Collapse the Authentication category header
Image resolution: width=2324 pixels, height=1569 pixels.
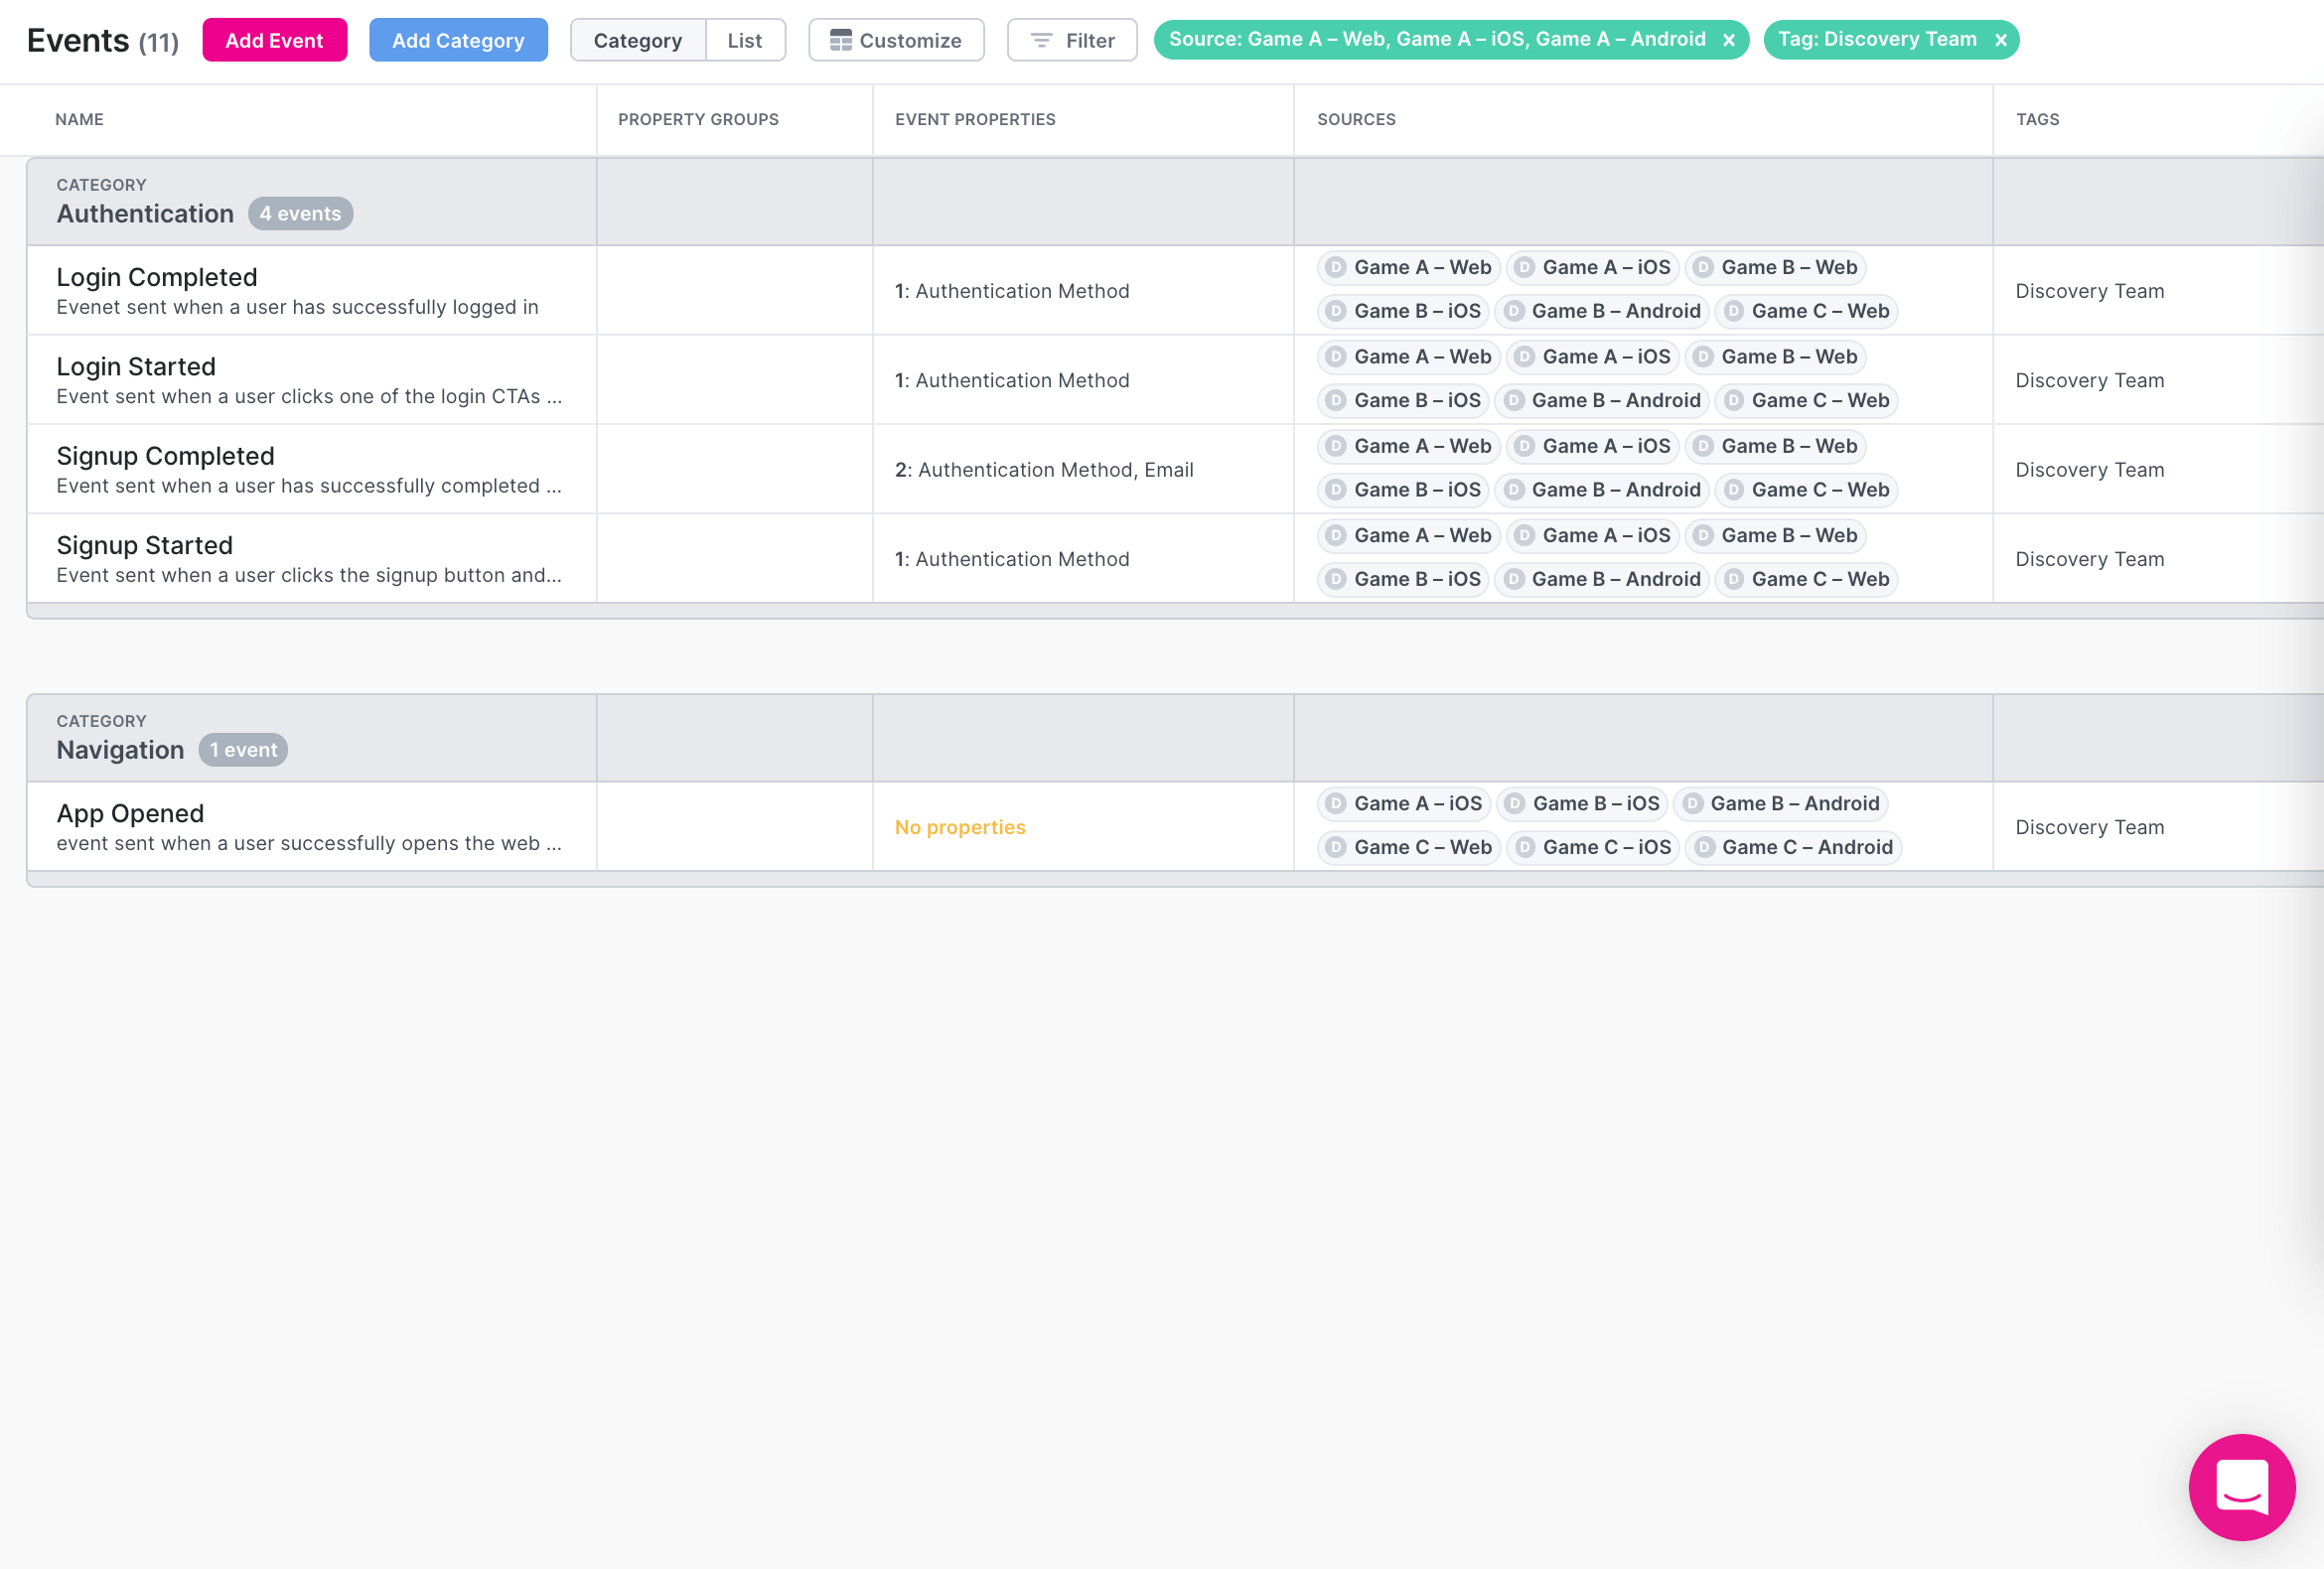click(145, 213)
